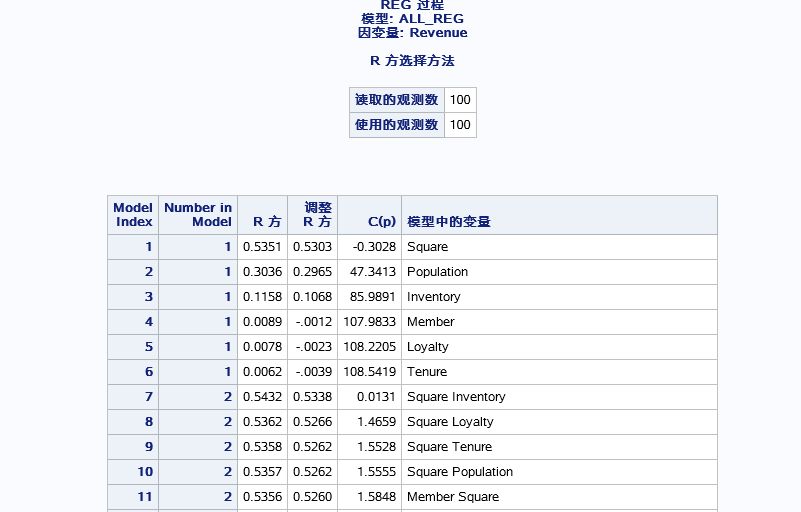
Task: Click Model Index cell 7
Action: pos(133,397)
